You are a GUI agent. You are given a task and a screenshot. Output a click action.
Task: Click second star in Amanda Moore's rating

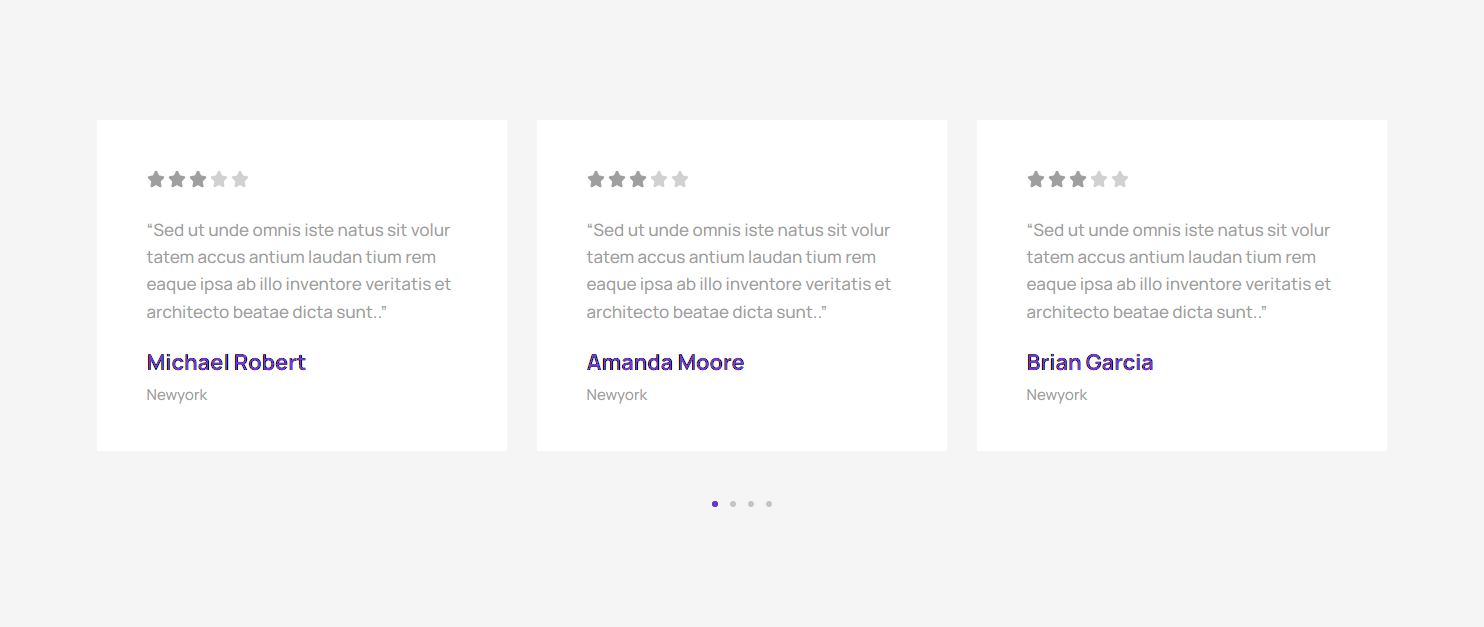(x=617, y=180)
